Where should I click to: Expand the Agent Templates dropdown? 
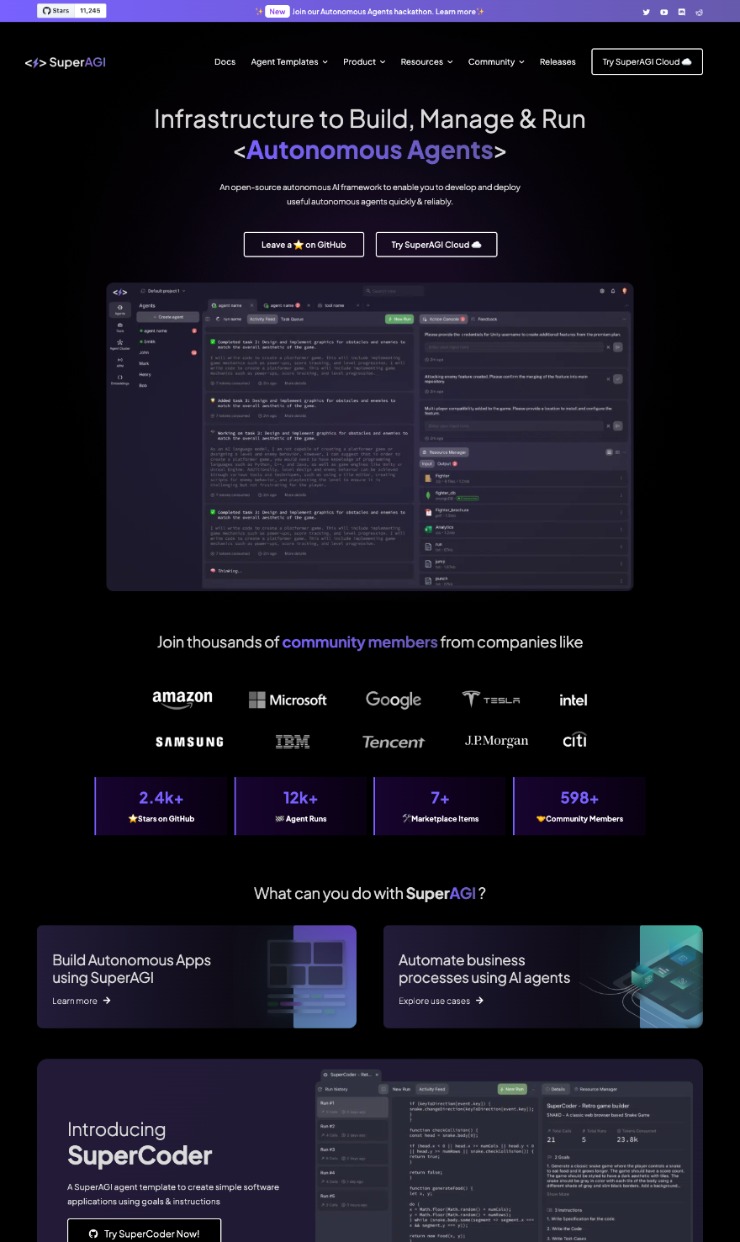pos(289,62)
